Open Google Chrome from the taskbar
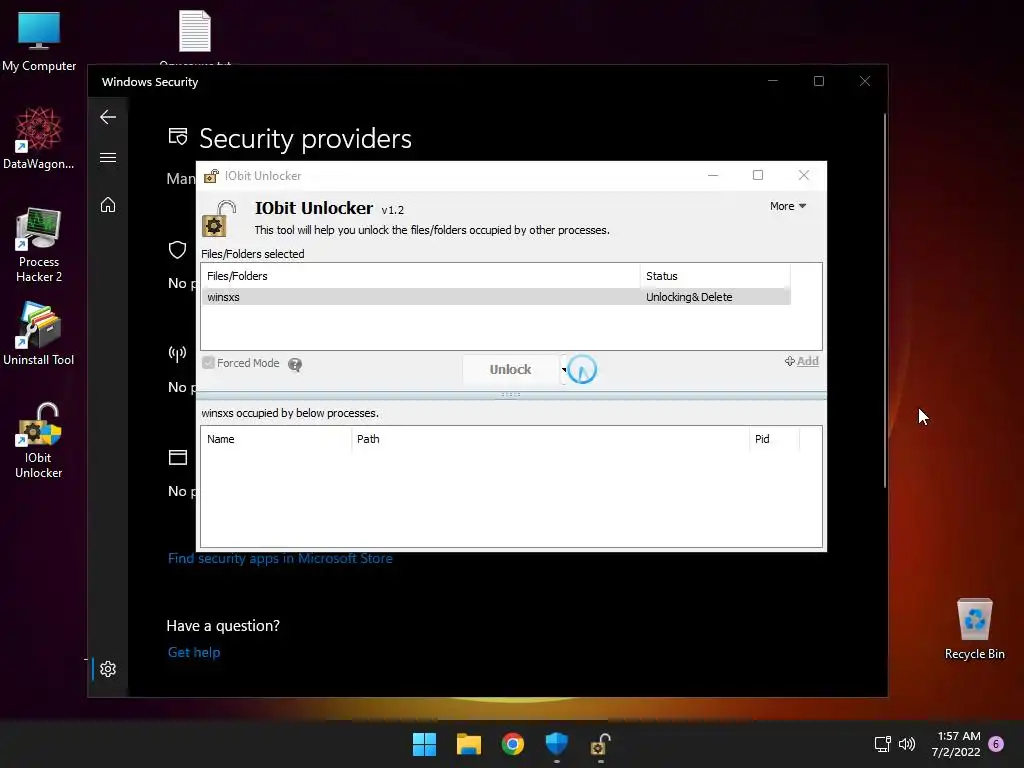This screenshot has width=1024, height=768. click(513, 744)
